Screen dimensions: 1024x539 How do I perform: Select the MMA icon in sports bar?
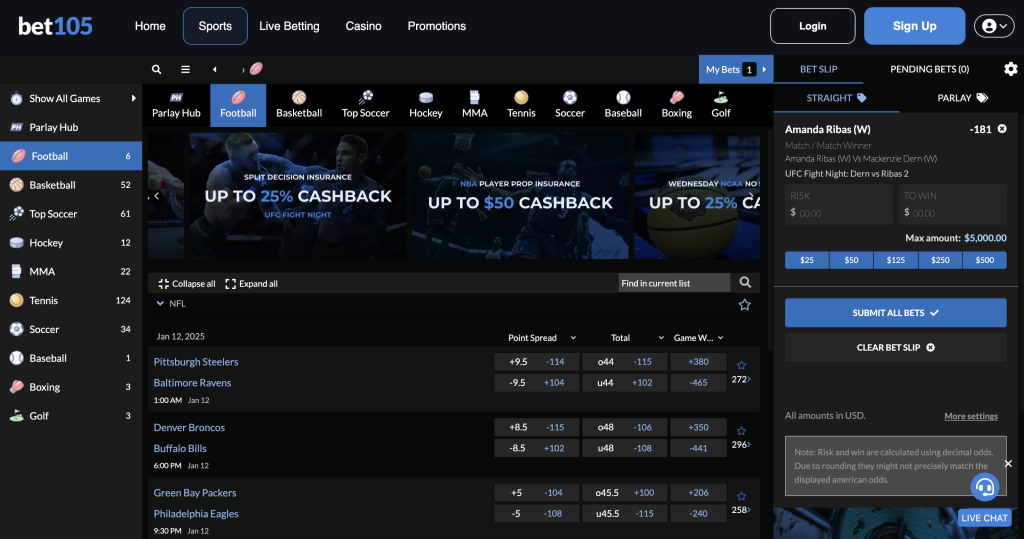(x=474, y=98)
